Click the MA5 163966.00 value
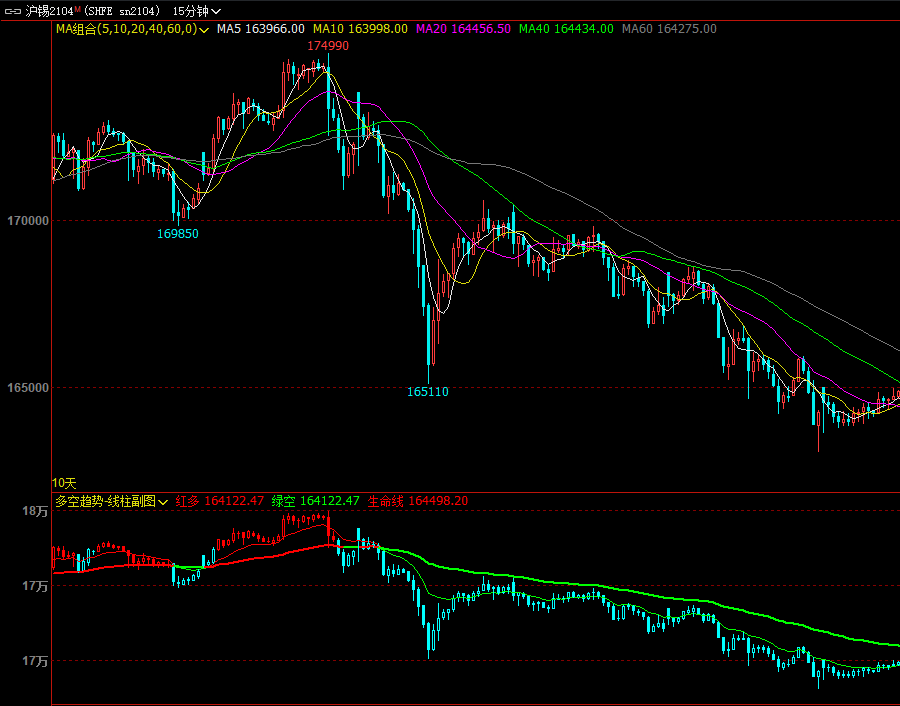This screenshot has width=900, height=706. coord(261,29)
